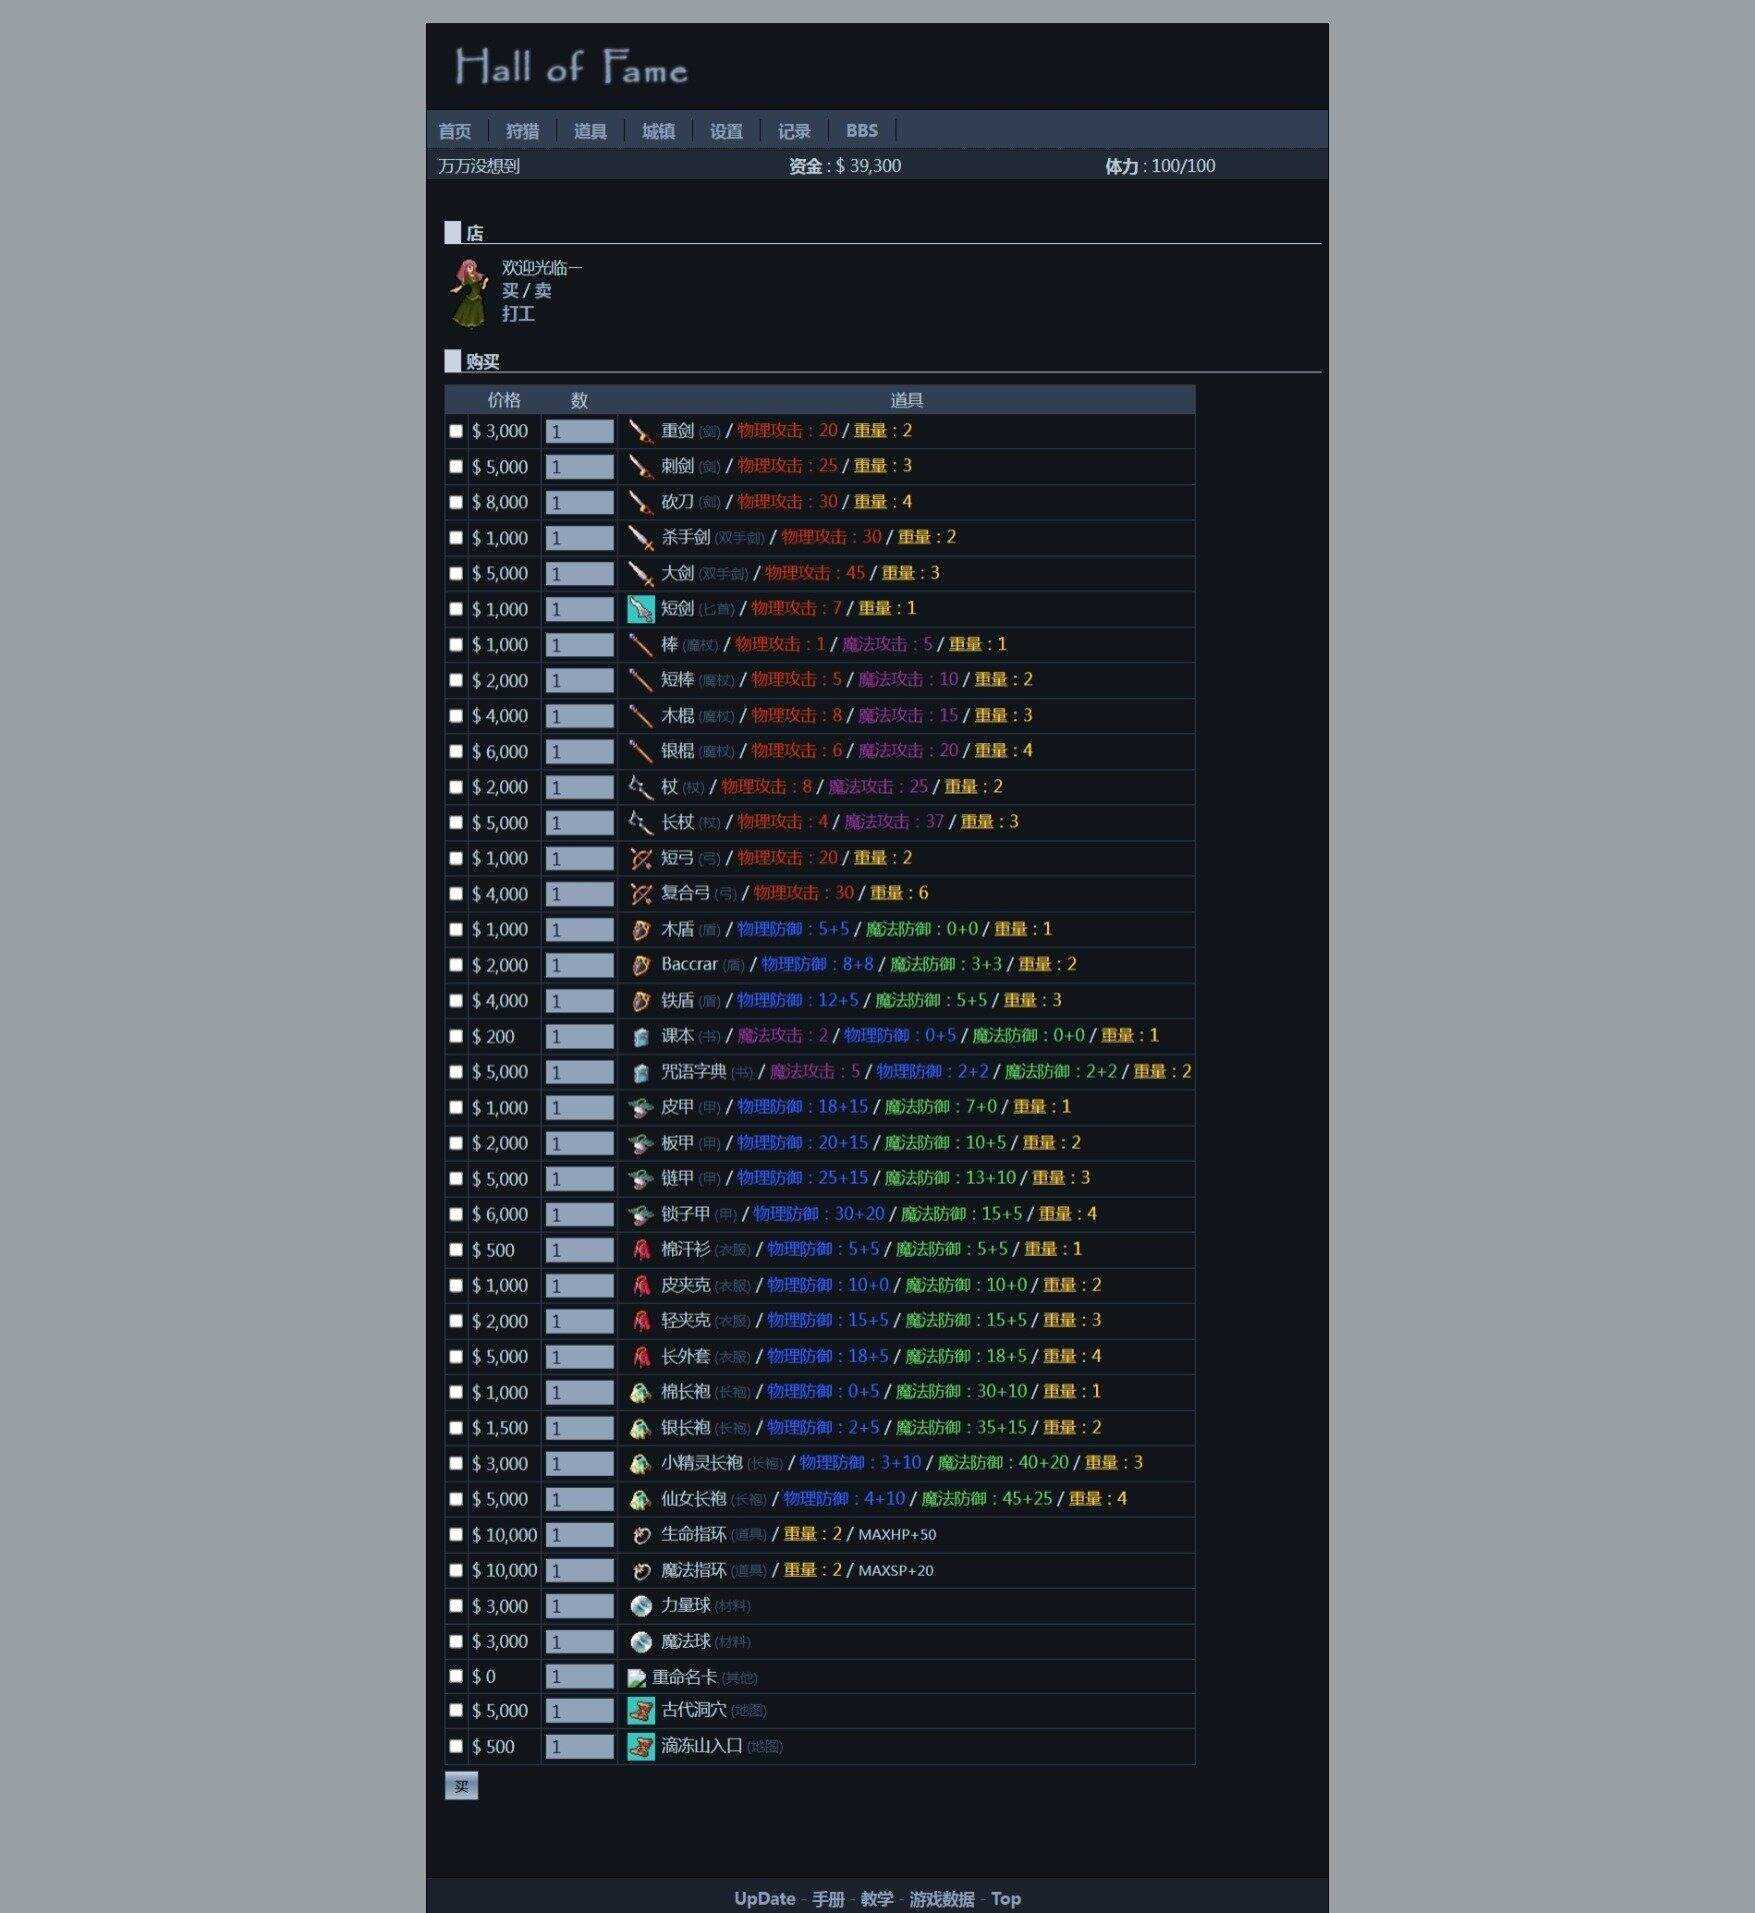Select the 重命名卡 checkbox
Viewport: 1755px width, 1913px height.
456,1676
